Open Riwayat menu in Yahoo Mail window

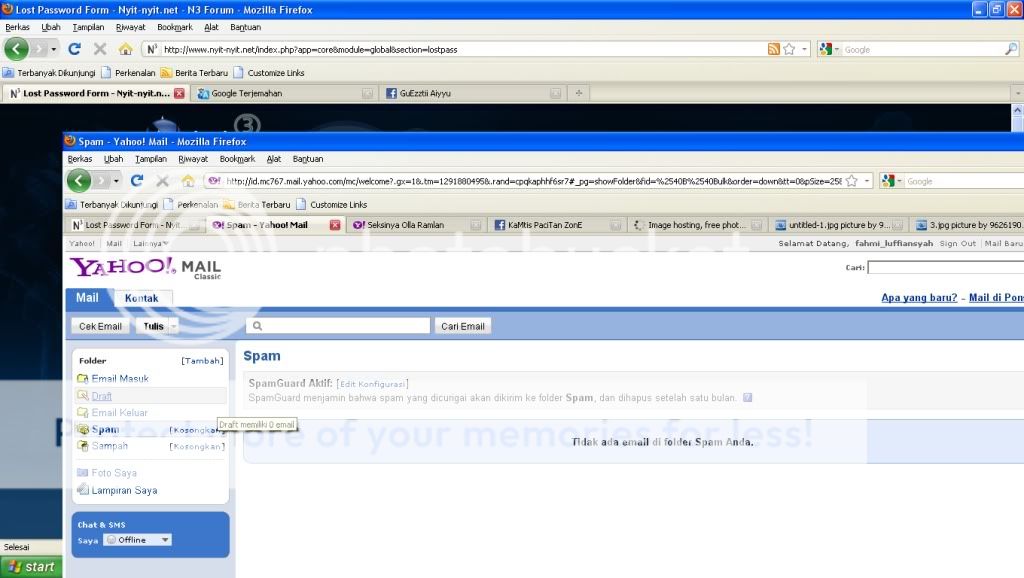click(193, 159)
